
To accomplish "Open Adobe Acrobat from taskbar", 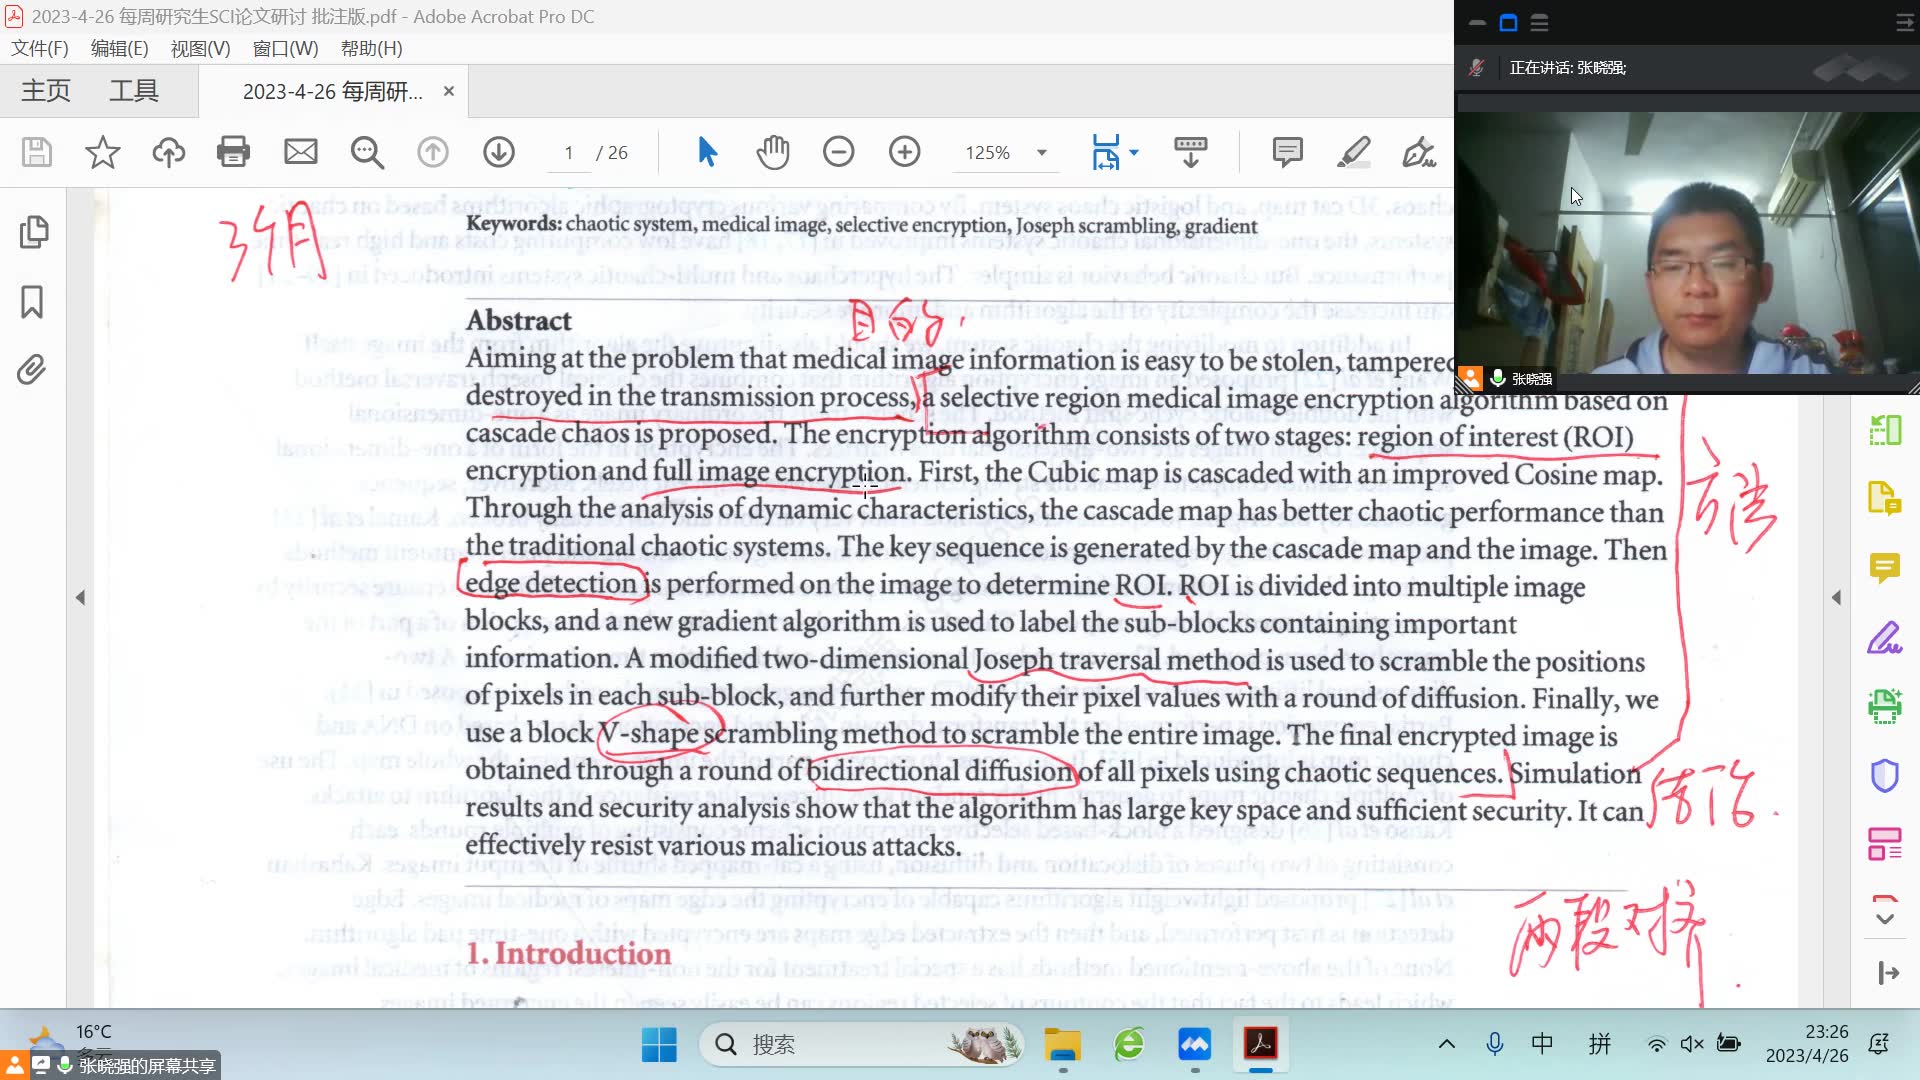I will click(x=1260, y=1045).
